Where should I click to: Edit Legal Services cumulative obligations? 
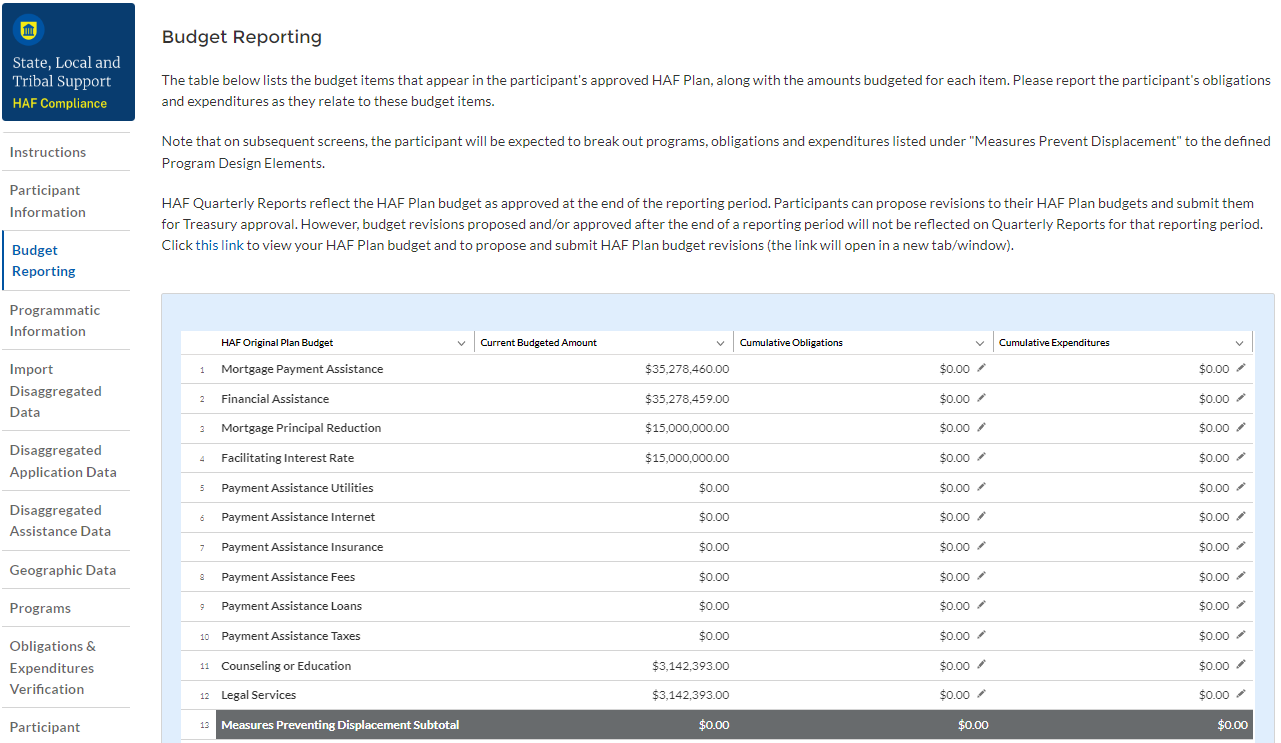981,695
